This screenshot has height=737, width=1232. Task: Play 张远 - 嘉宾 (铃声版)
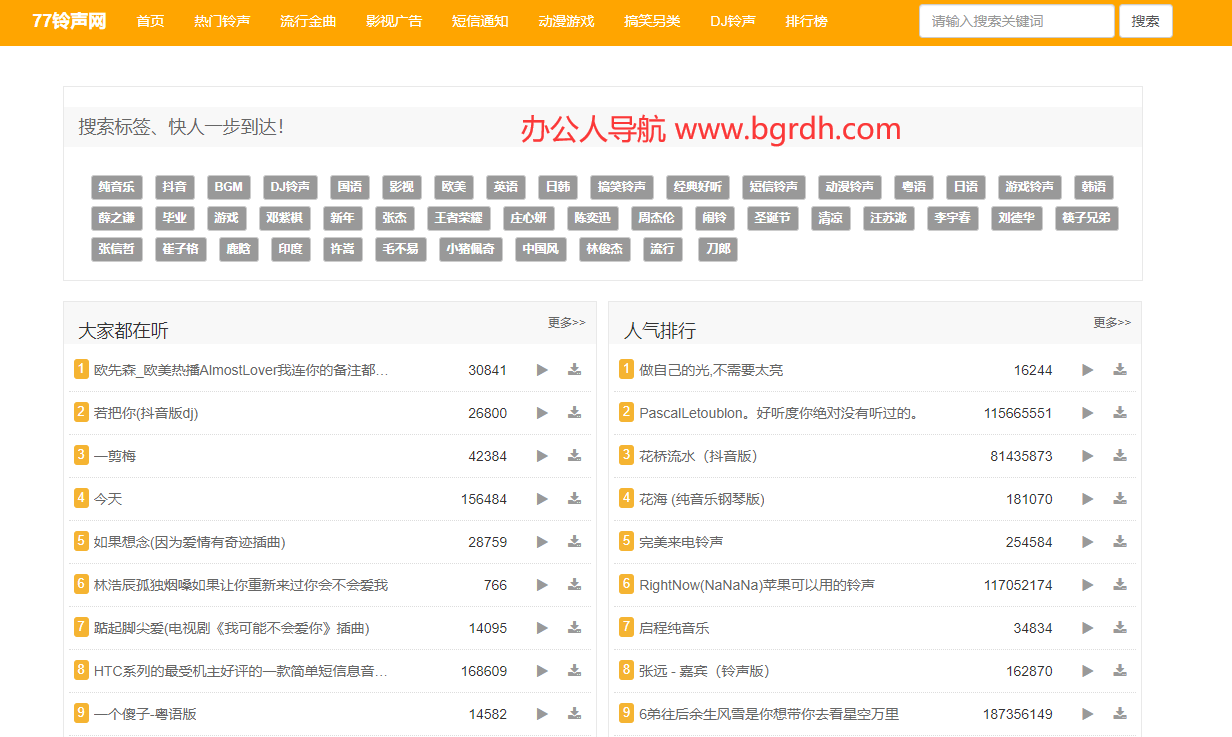pyautogui.click(x=1088, y=671)
